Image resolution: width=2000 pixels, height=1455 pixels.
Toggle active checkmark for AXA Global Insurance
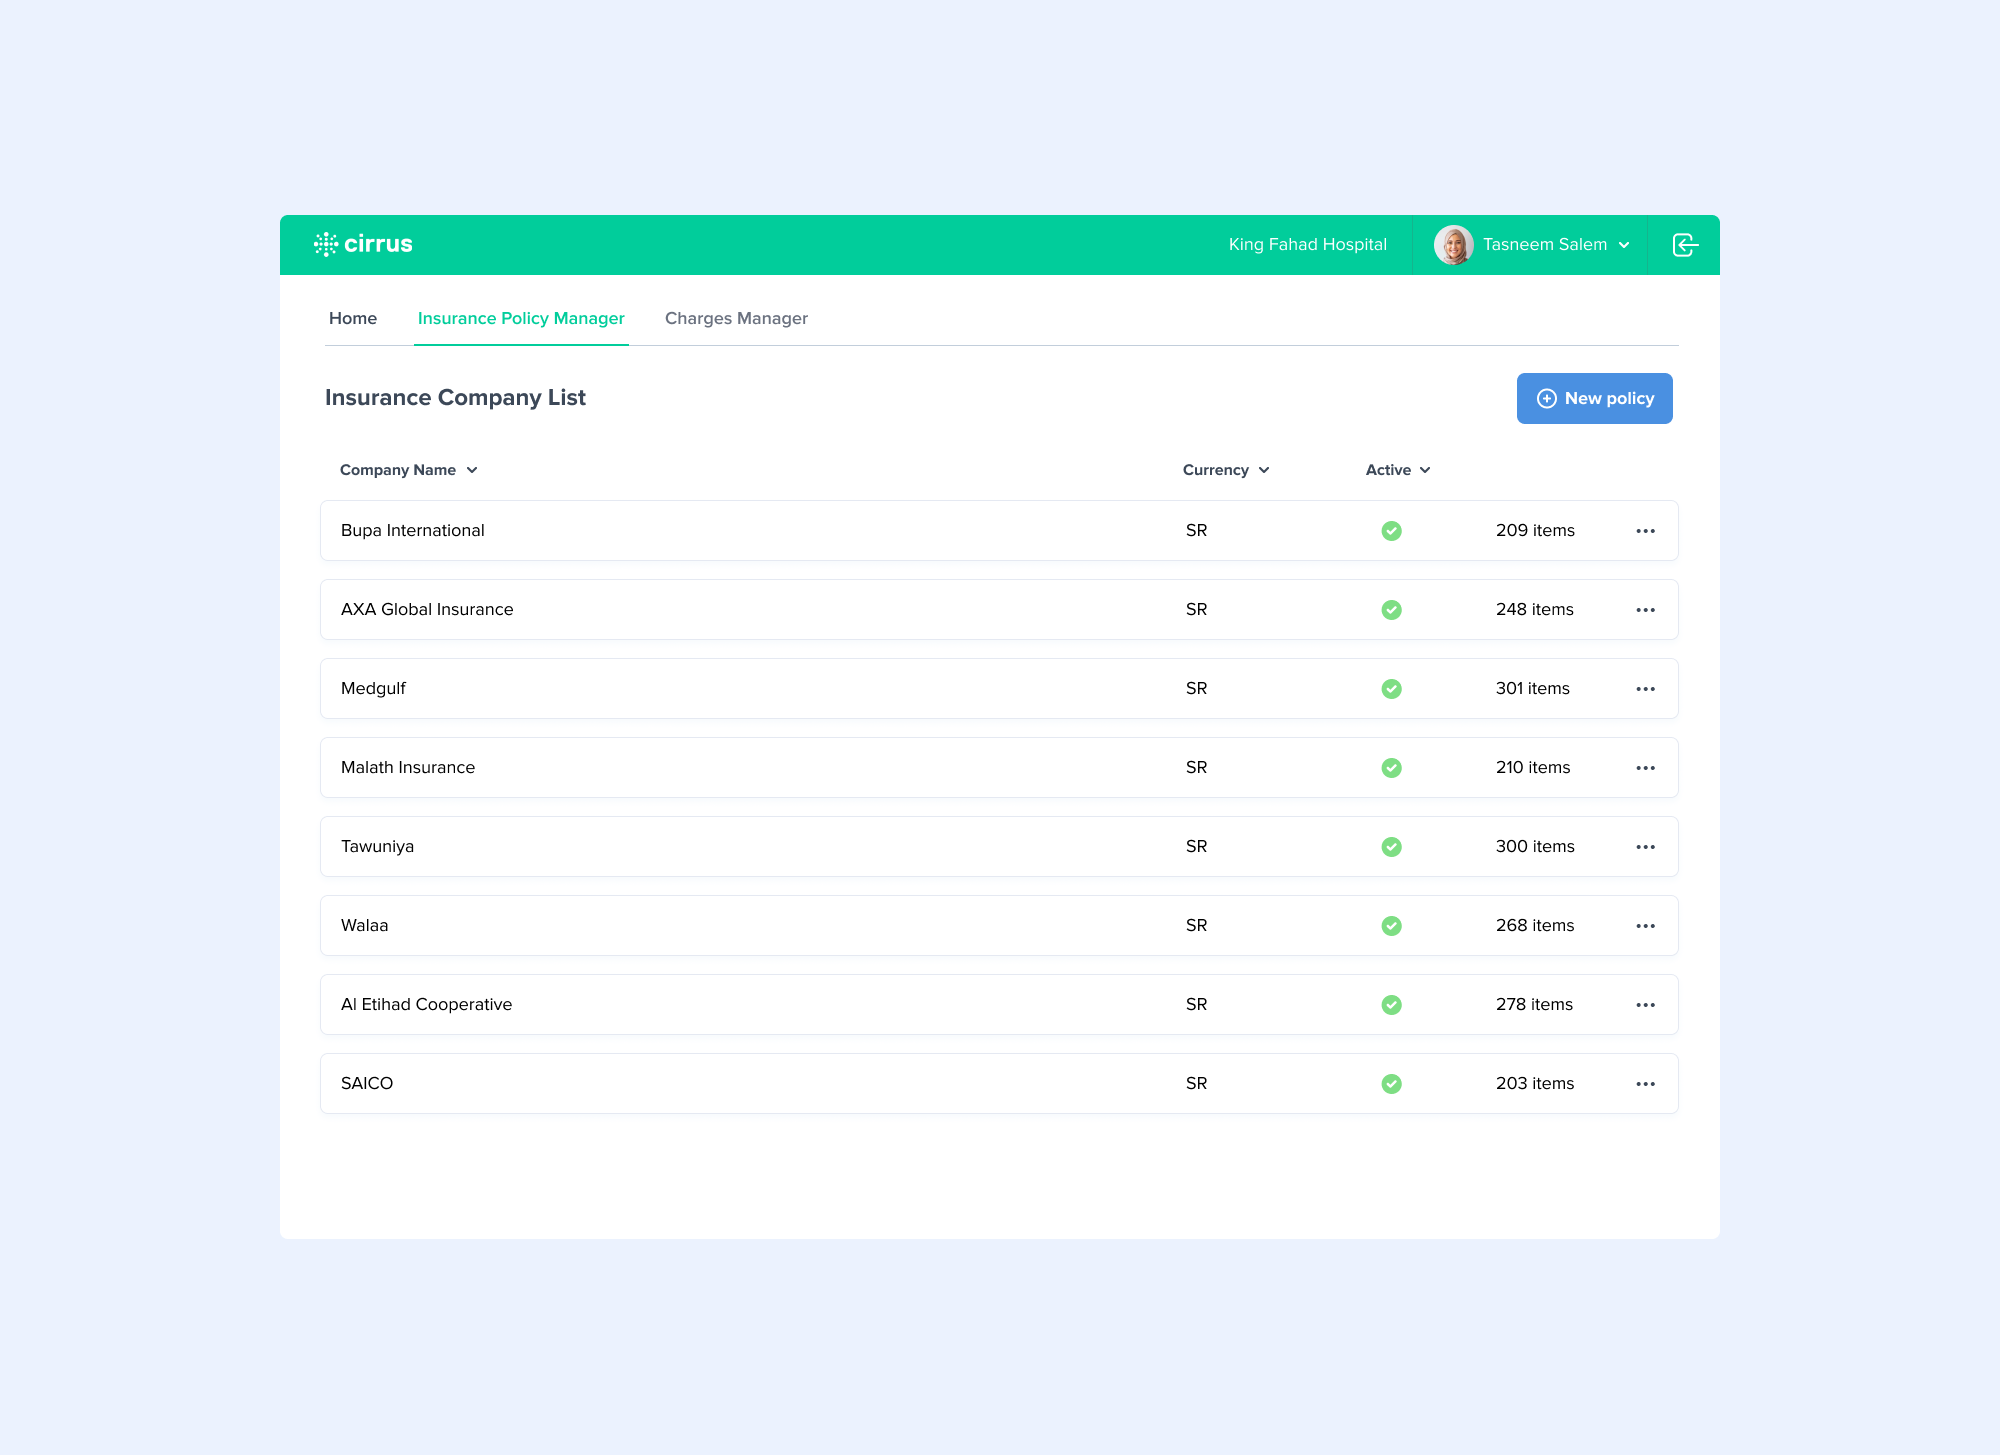1391,610
